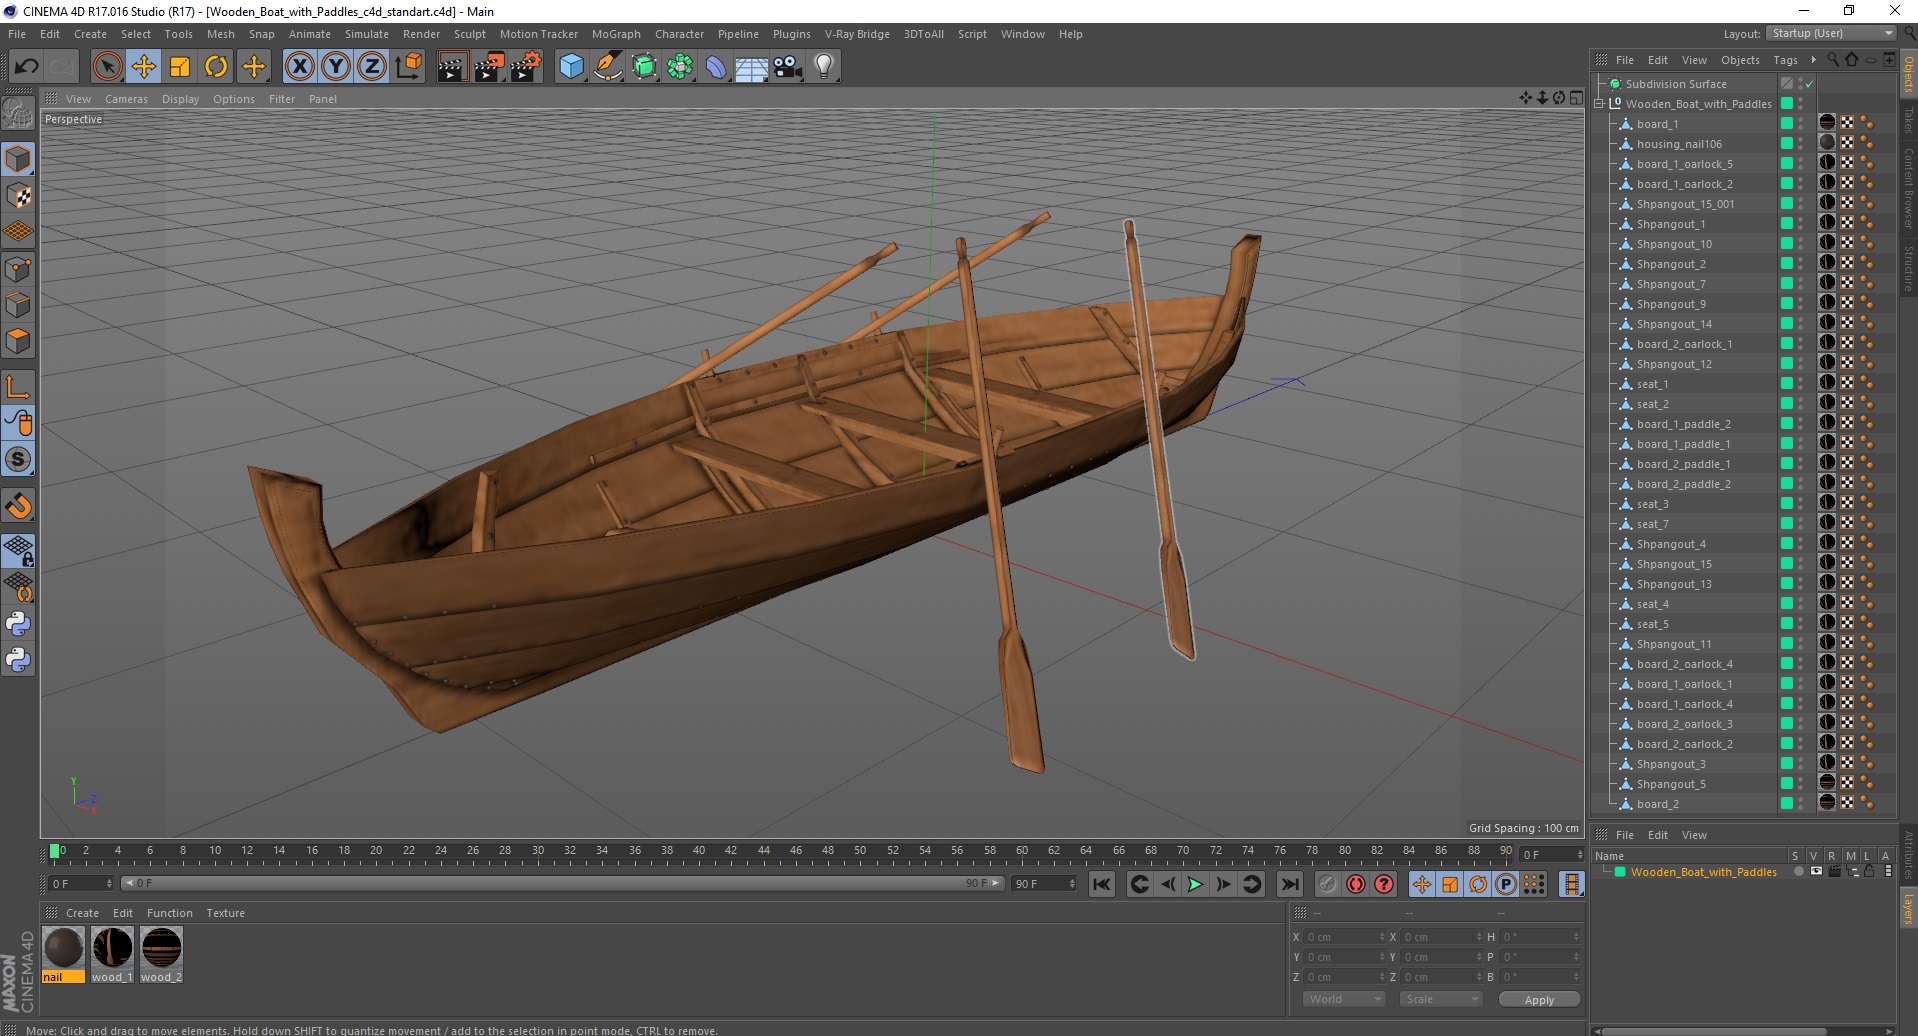This screenshot has width=1918, height=1036.
Task: Select the nail material swatch
Action: [x=63, y=955]
